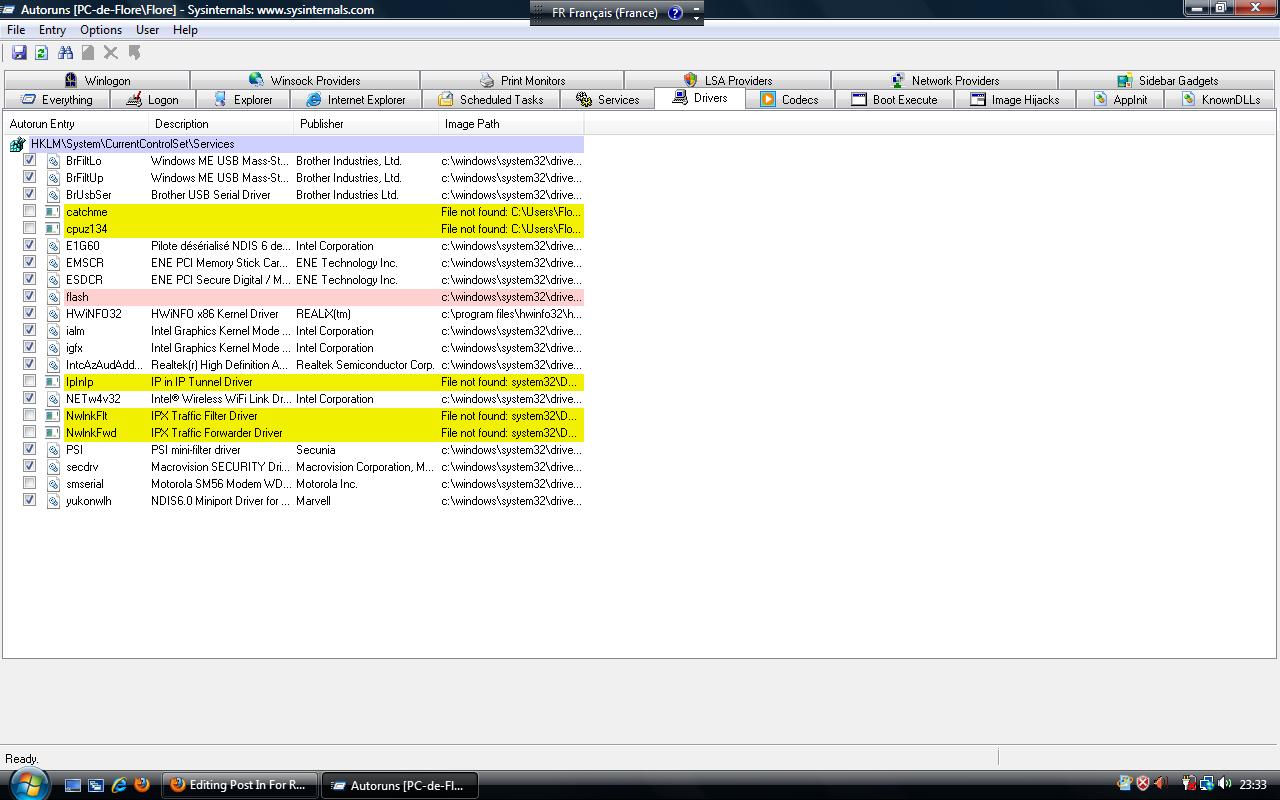Click the language bar help question icon
Viewport: 1280px width, 800px height.
pyautogui.click(x=675, y=13)
